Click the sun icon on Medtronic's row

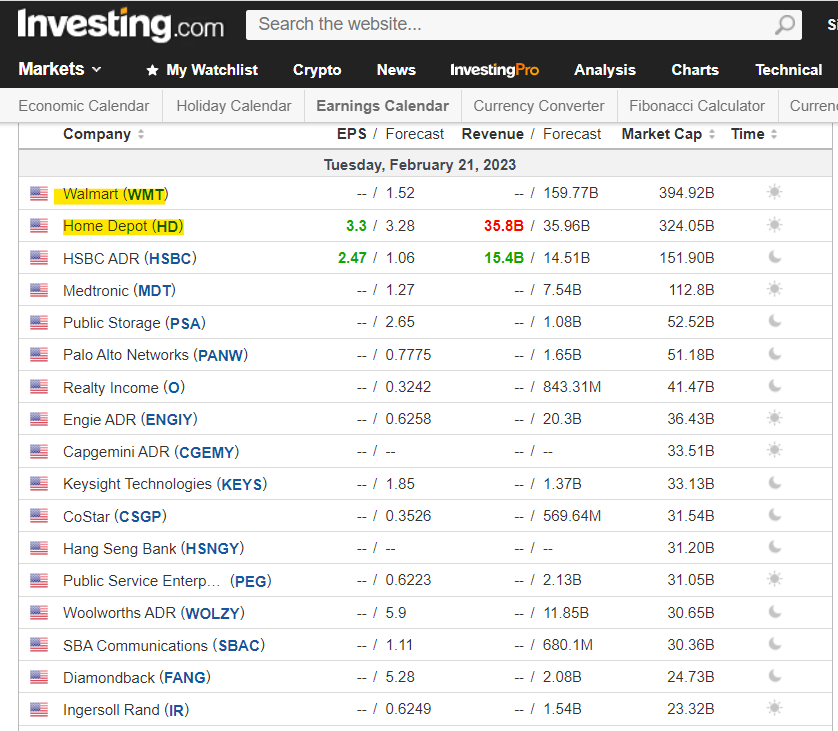click(x=775, y=290)
